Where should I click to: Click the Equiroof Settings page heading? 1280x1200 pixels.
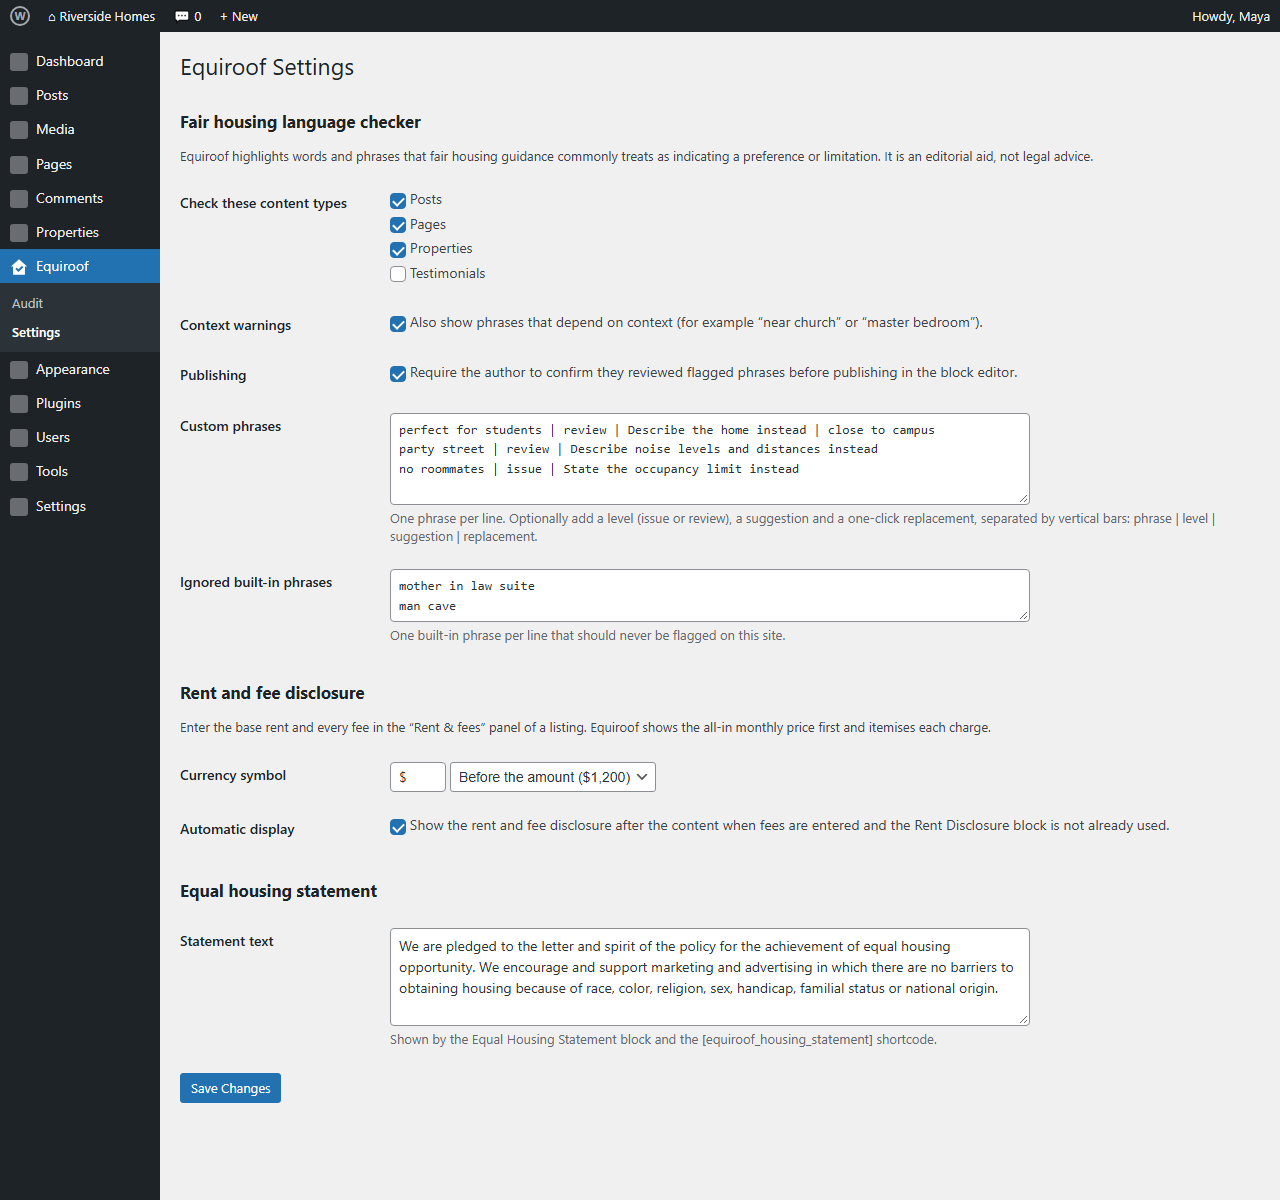pos(267,67)
